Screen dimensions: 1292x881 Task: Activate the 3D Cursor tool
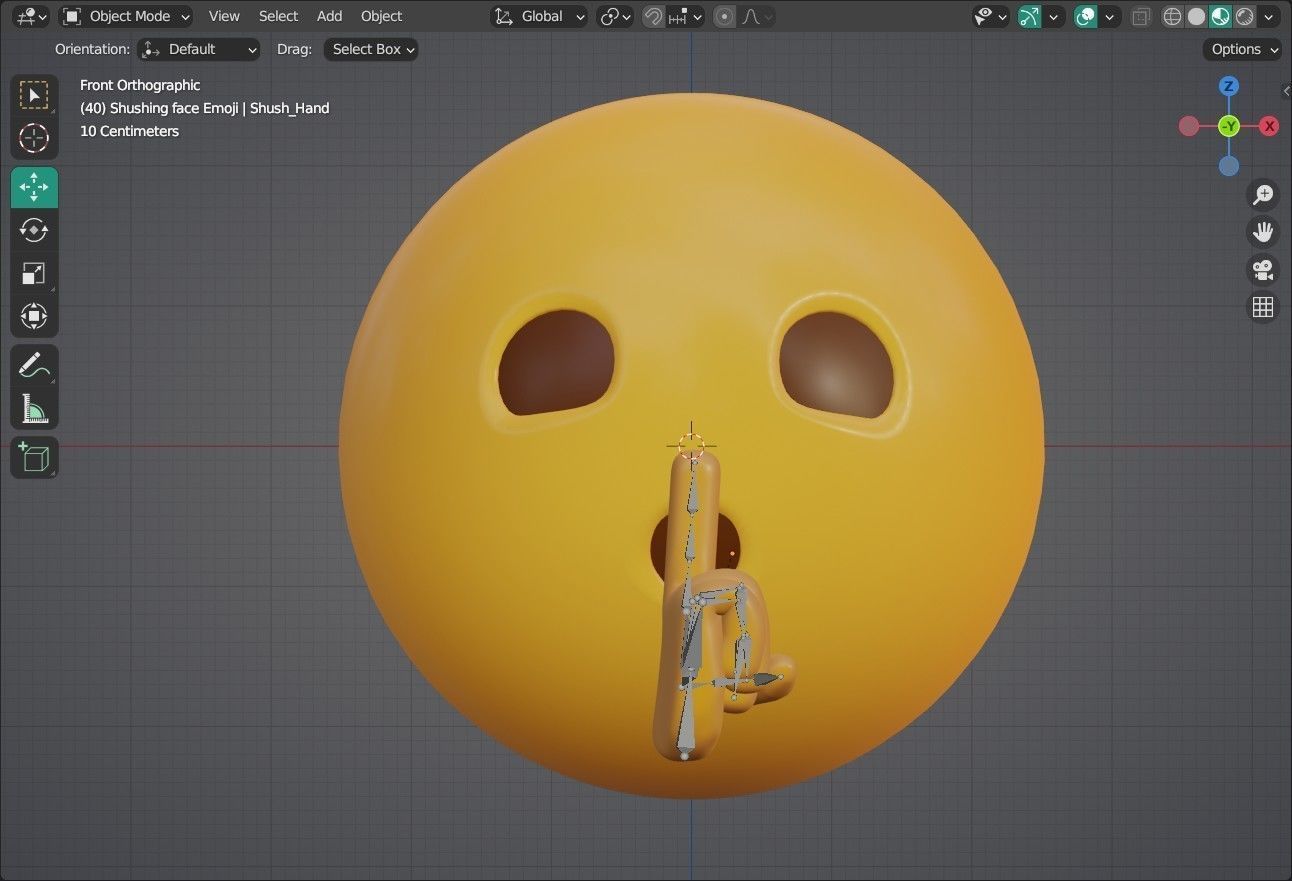(34, 138)
